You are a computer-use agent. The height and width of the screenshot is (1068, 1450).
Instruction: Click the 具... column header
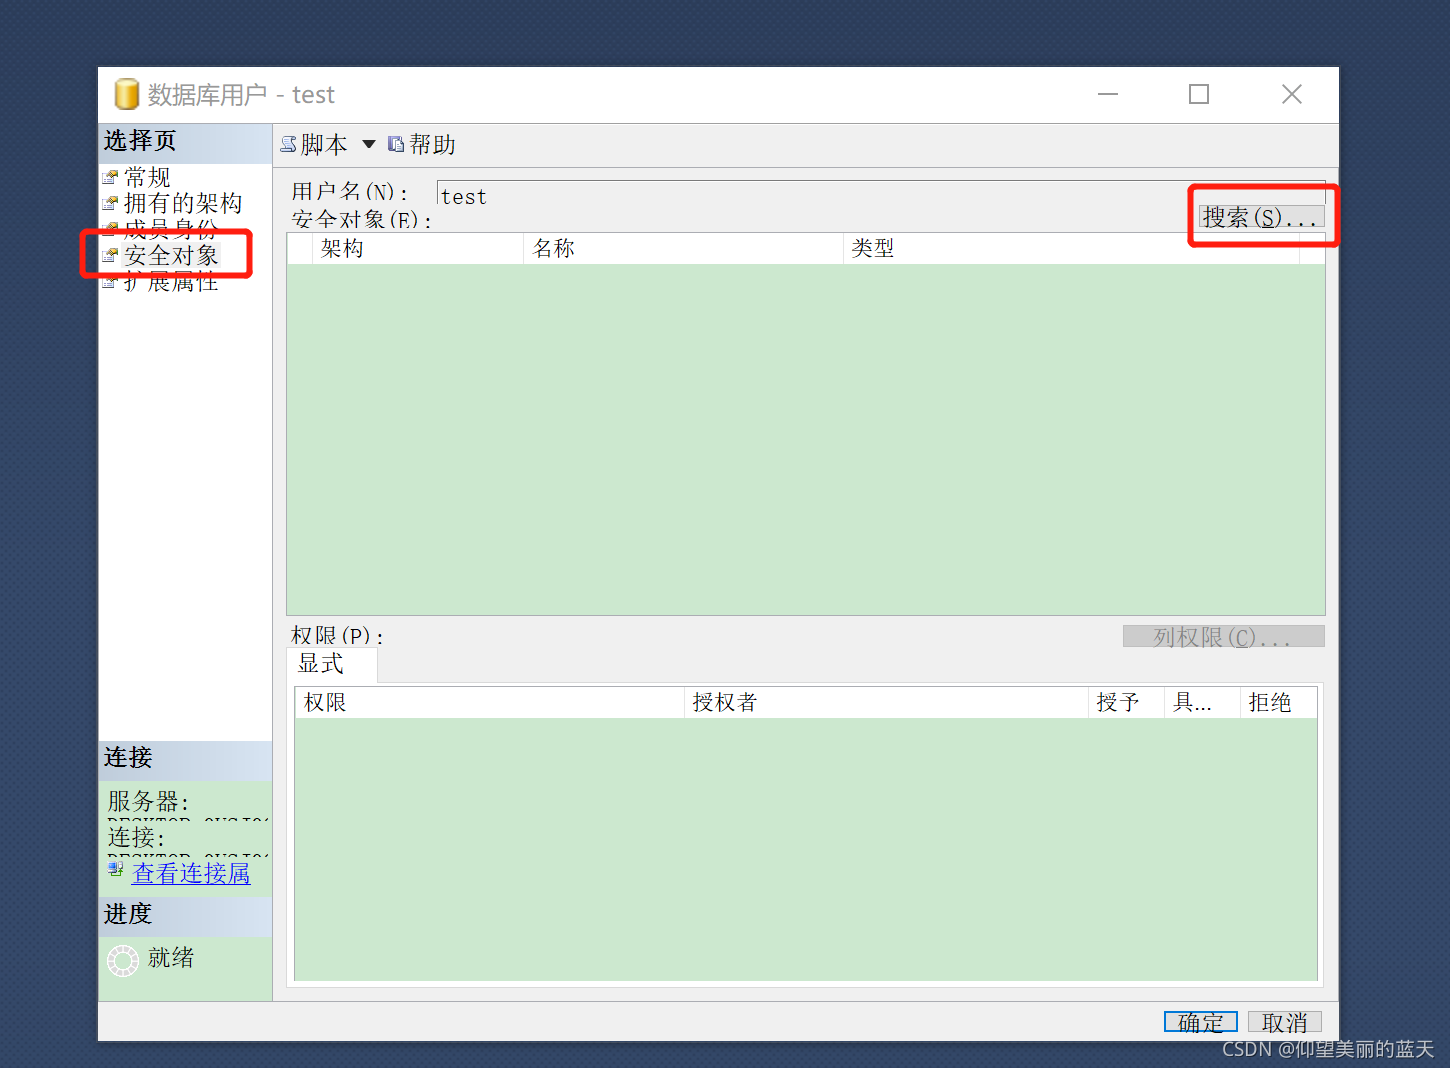point(1202,702)
